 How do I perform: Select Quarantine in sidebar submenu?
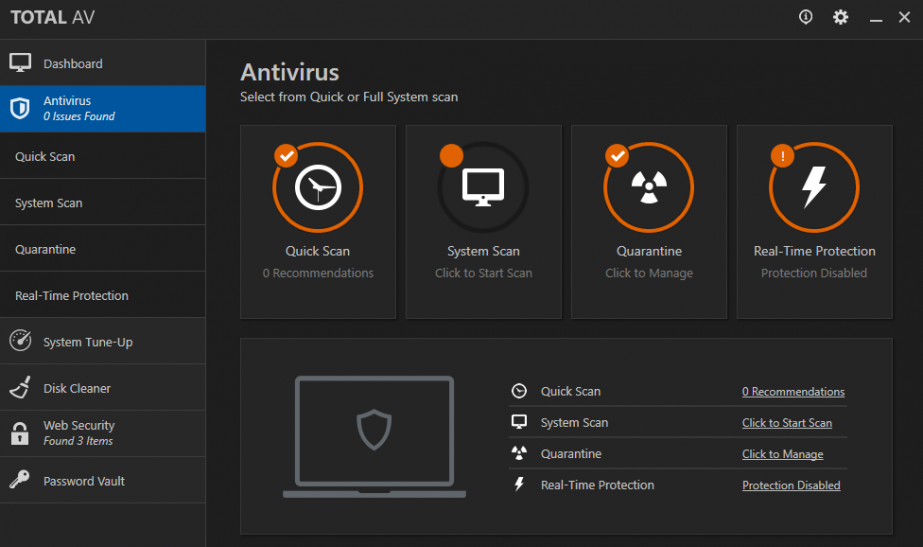coord(45,250)
